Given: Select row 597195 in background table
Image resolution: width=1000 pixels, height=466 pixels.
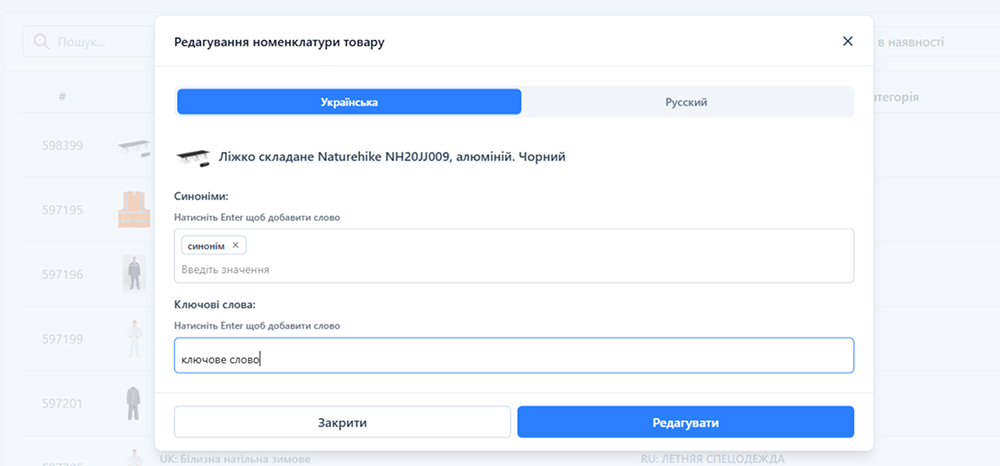Looking at the screenshot, I should 62,210.
